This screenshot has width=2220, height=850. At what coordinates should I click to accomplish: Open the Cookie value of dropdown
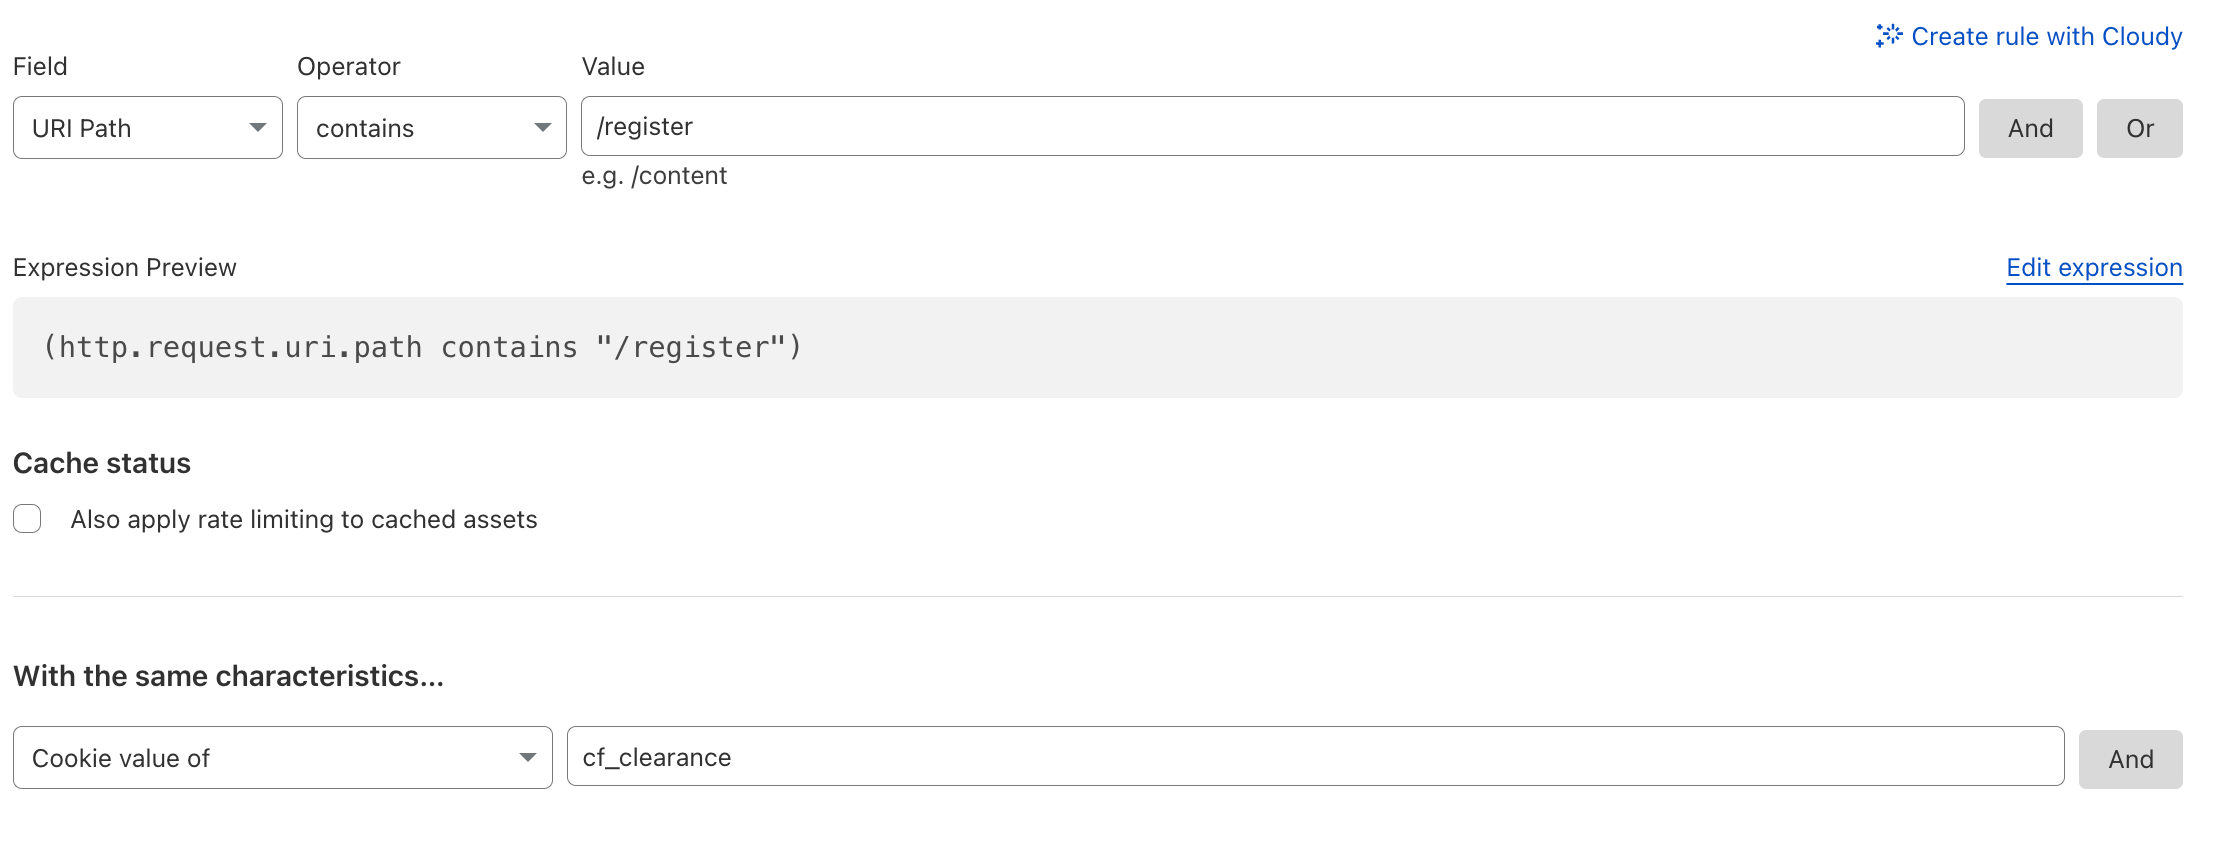click(x=283, y=758)
